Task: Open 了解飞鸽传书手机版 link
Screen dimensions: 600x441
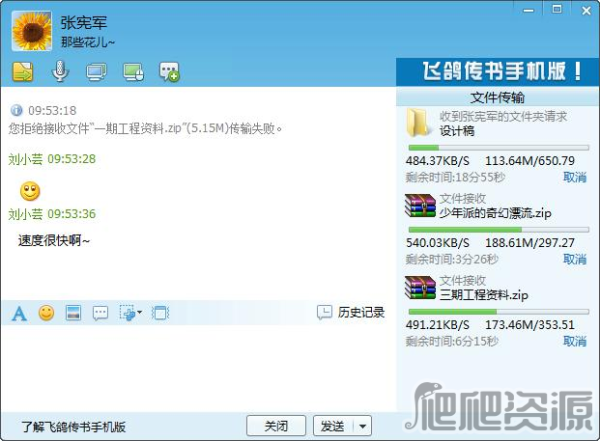Action: click(73, 426)
